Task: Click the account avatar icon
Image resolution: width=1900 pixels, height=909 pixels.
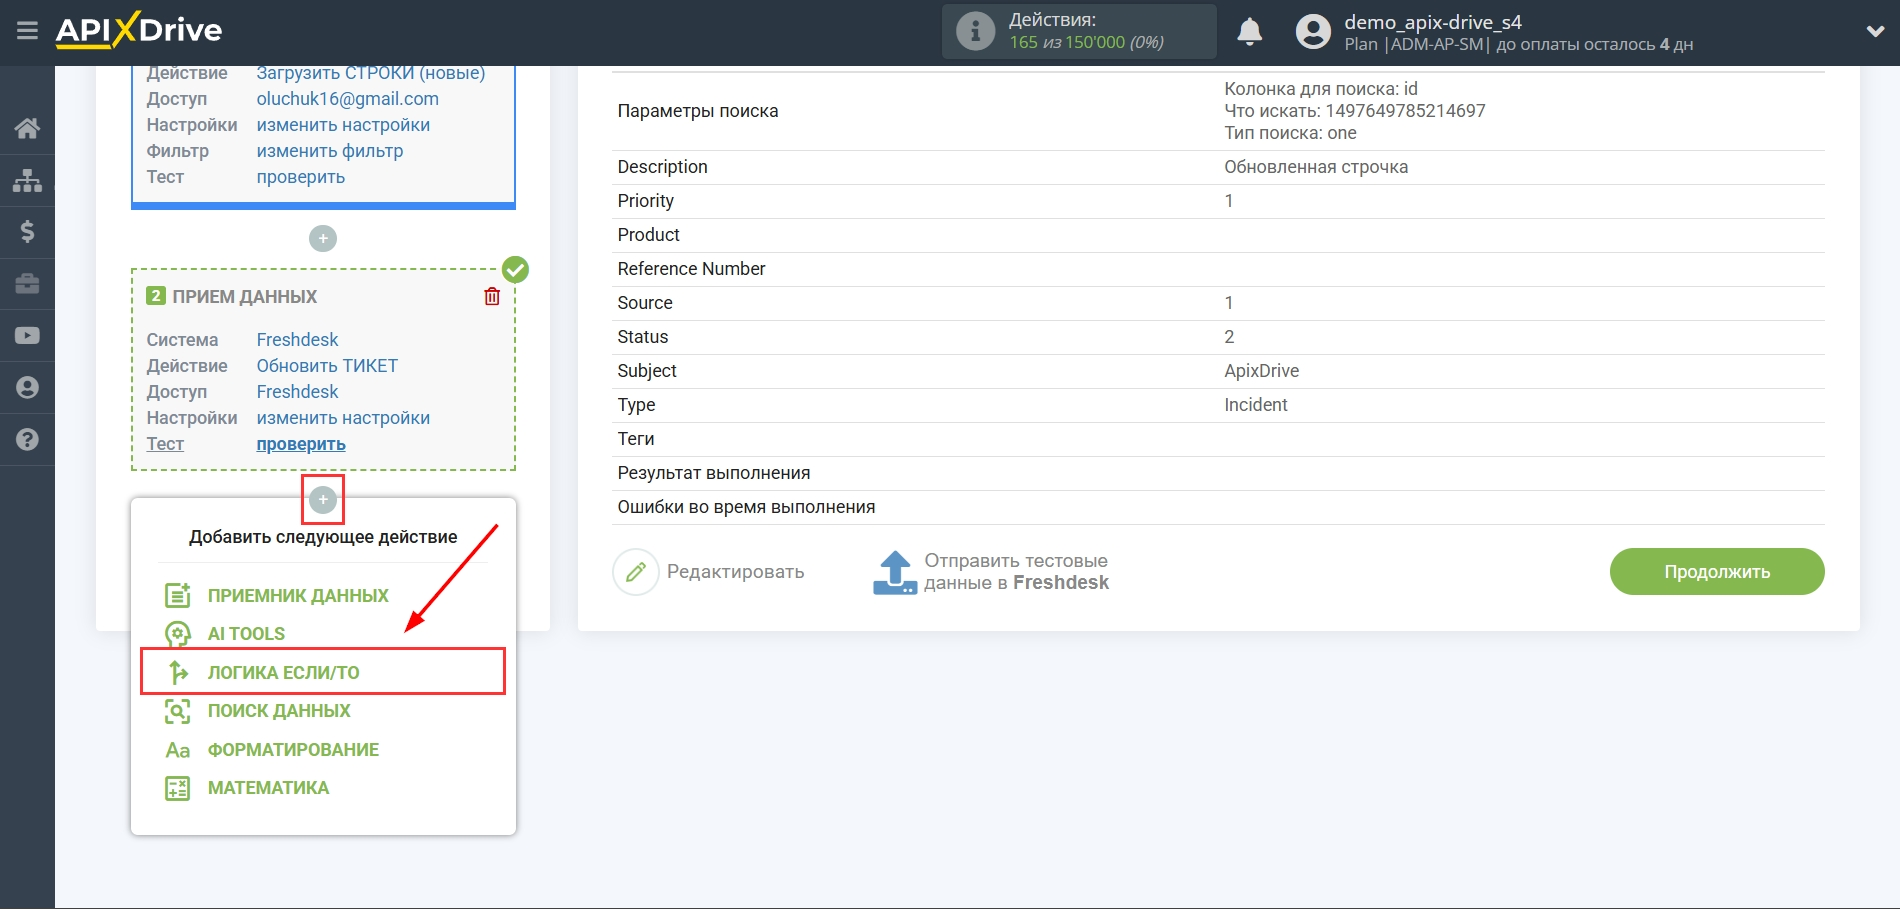Action: click(x=1313, y=32)
